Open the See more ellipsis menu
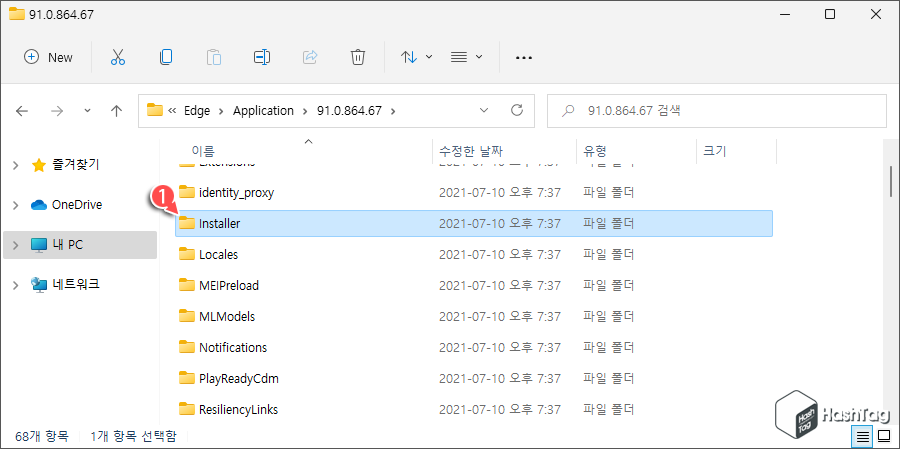Viewport: 900px width, 449px height. pos(524,57)
